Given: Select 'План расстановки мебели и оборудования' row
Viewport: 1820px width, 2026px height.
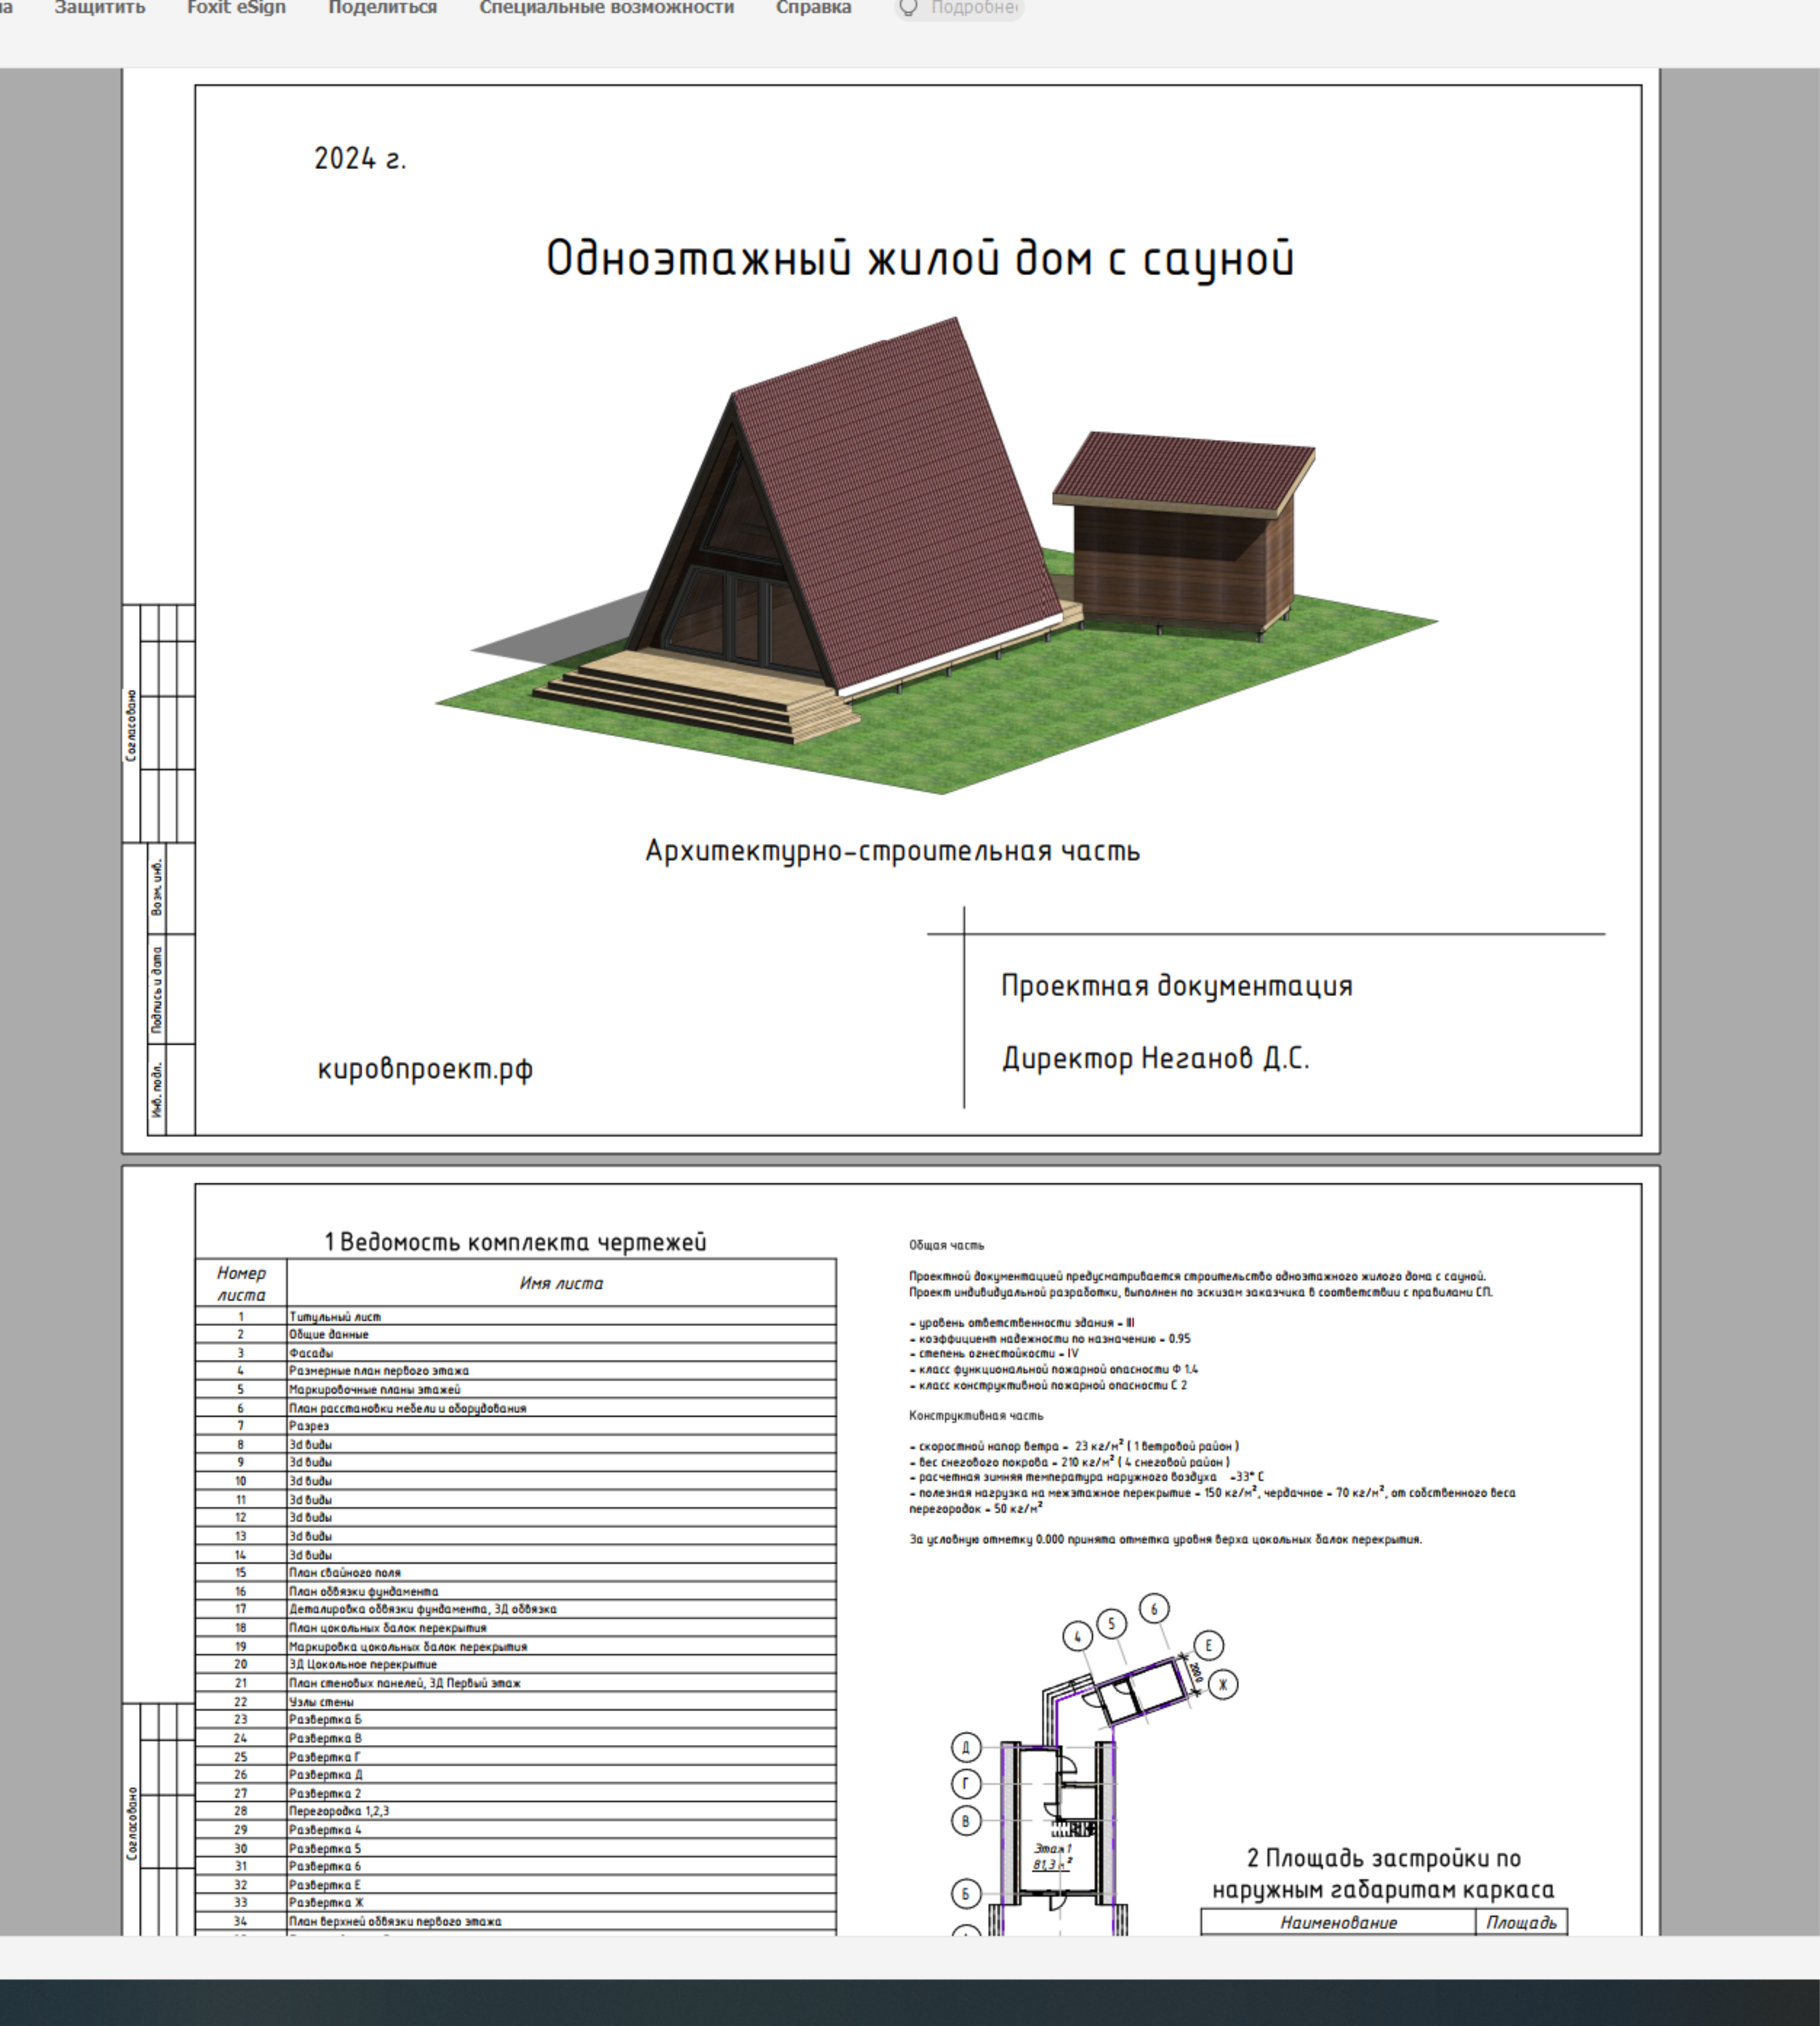Looking at the screenshot, I should pyautogui.click(x=516, y=1408).
